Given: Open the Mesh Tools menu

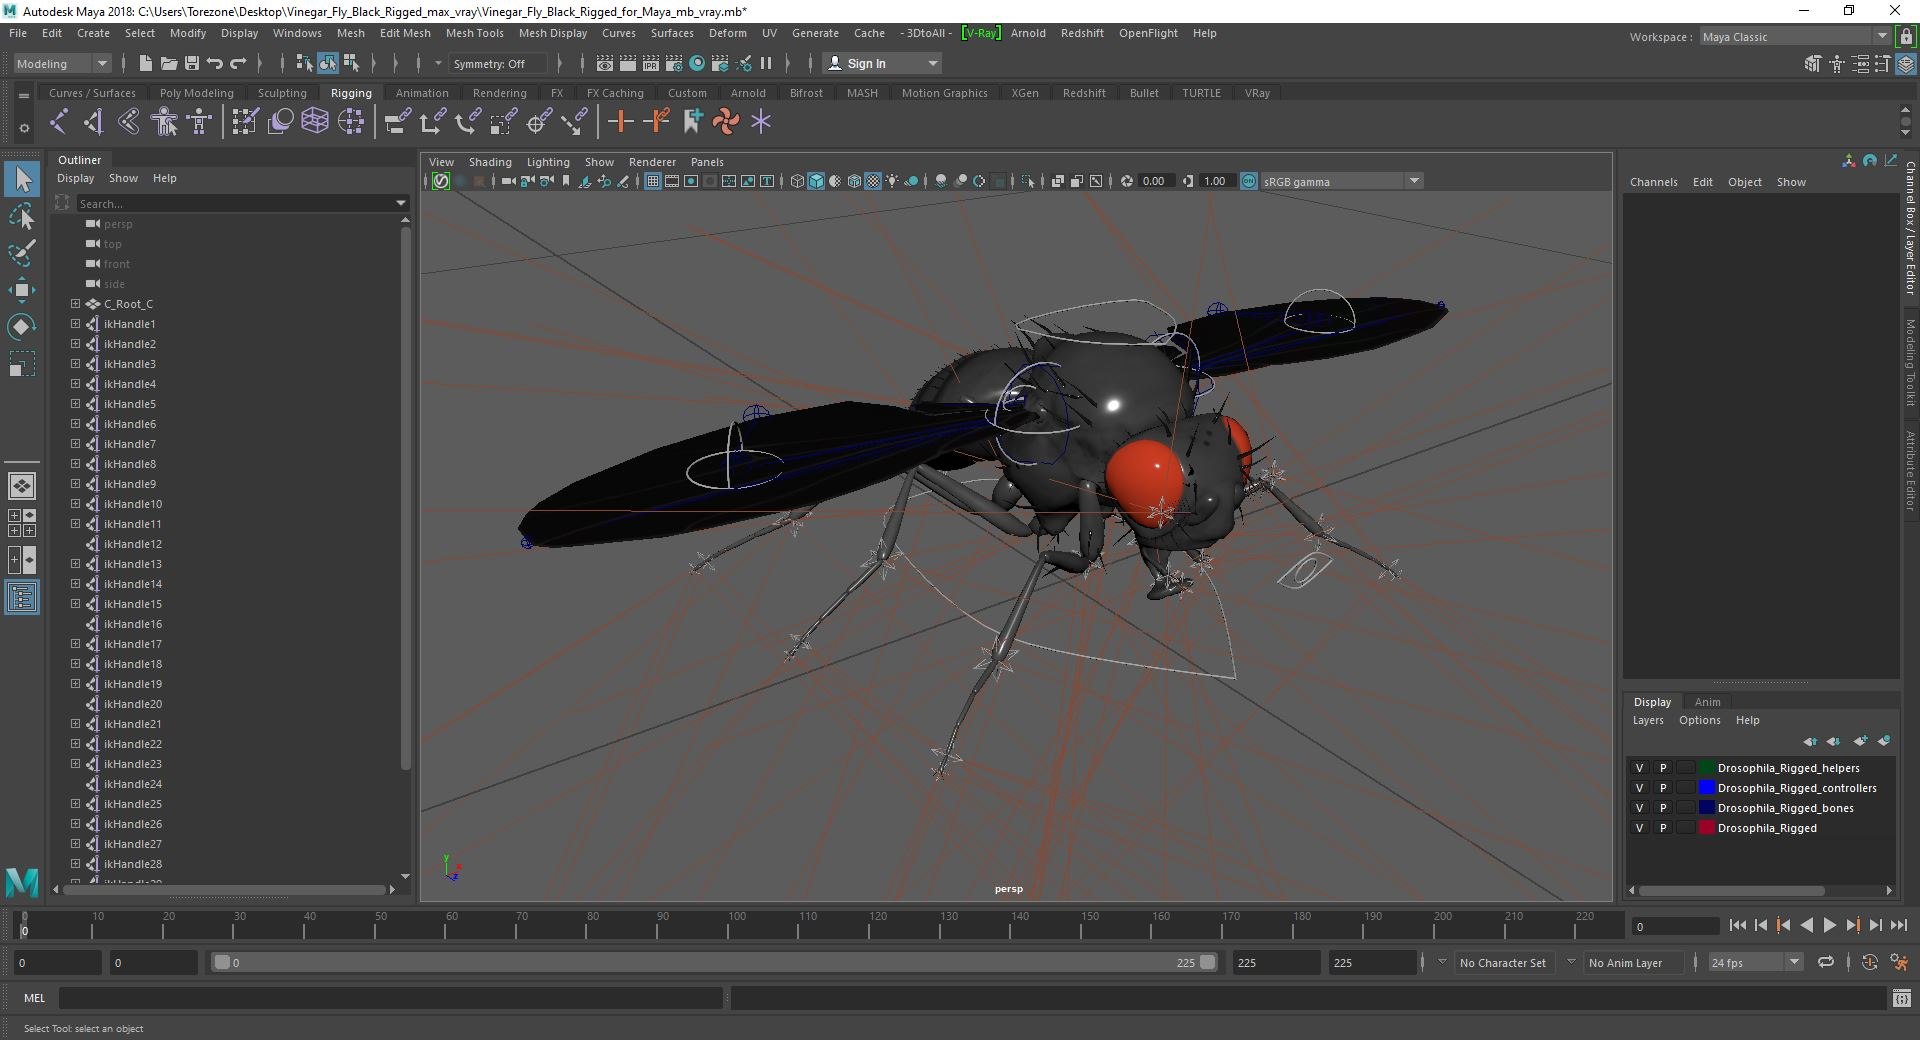Looking at the screenshot, I should 474,33.
